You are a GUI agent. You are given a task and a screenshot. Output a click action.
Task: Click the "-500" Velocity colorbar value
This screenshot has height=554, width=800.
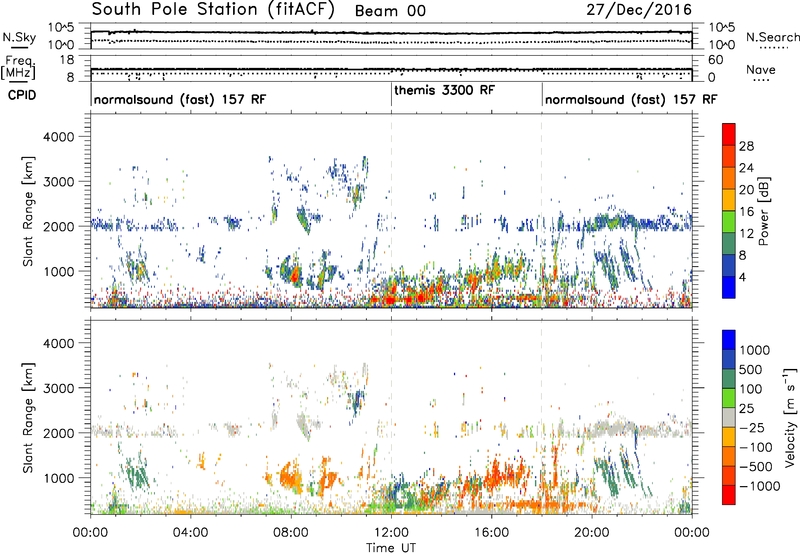pos(756,466)
